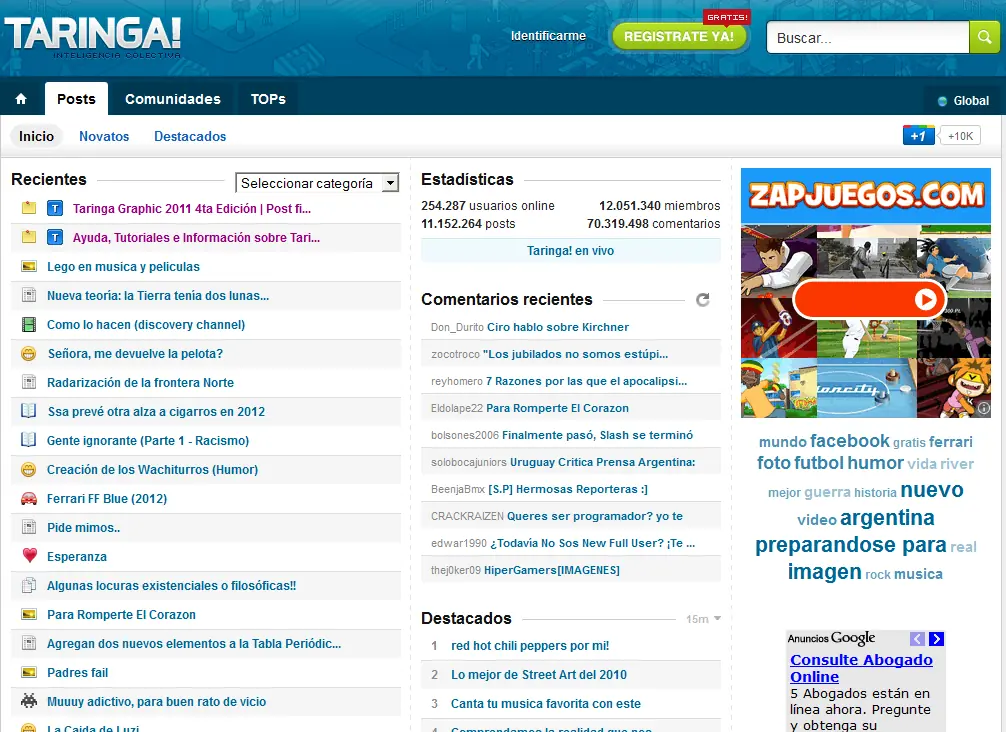Viewport: 1006px width, 732px height.
Task: Open comment Ciro hablo sobre Kirchner
Action: tap(558, 327)
